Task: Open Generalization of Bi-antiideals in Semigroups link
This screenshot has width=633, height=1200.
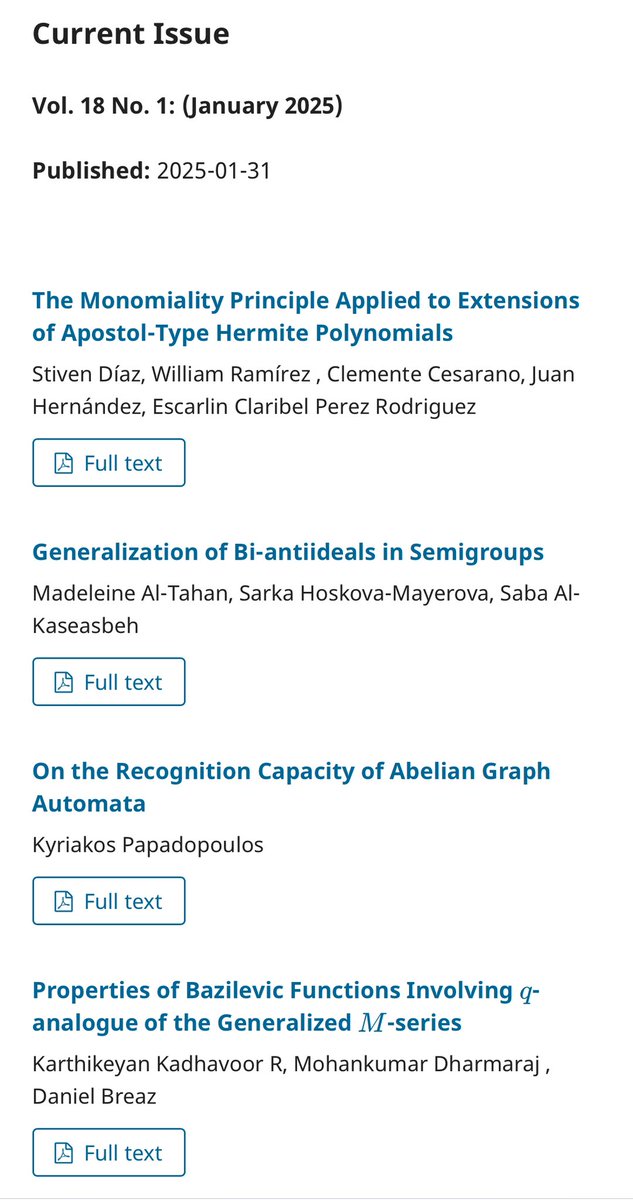Action: [x=288, y=551]
